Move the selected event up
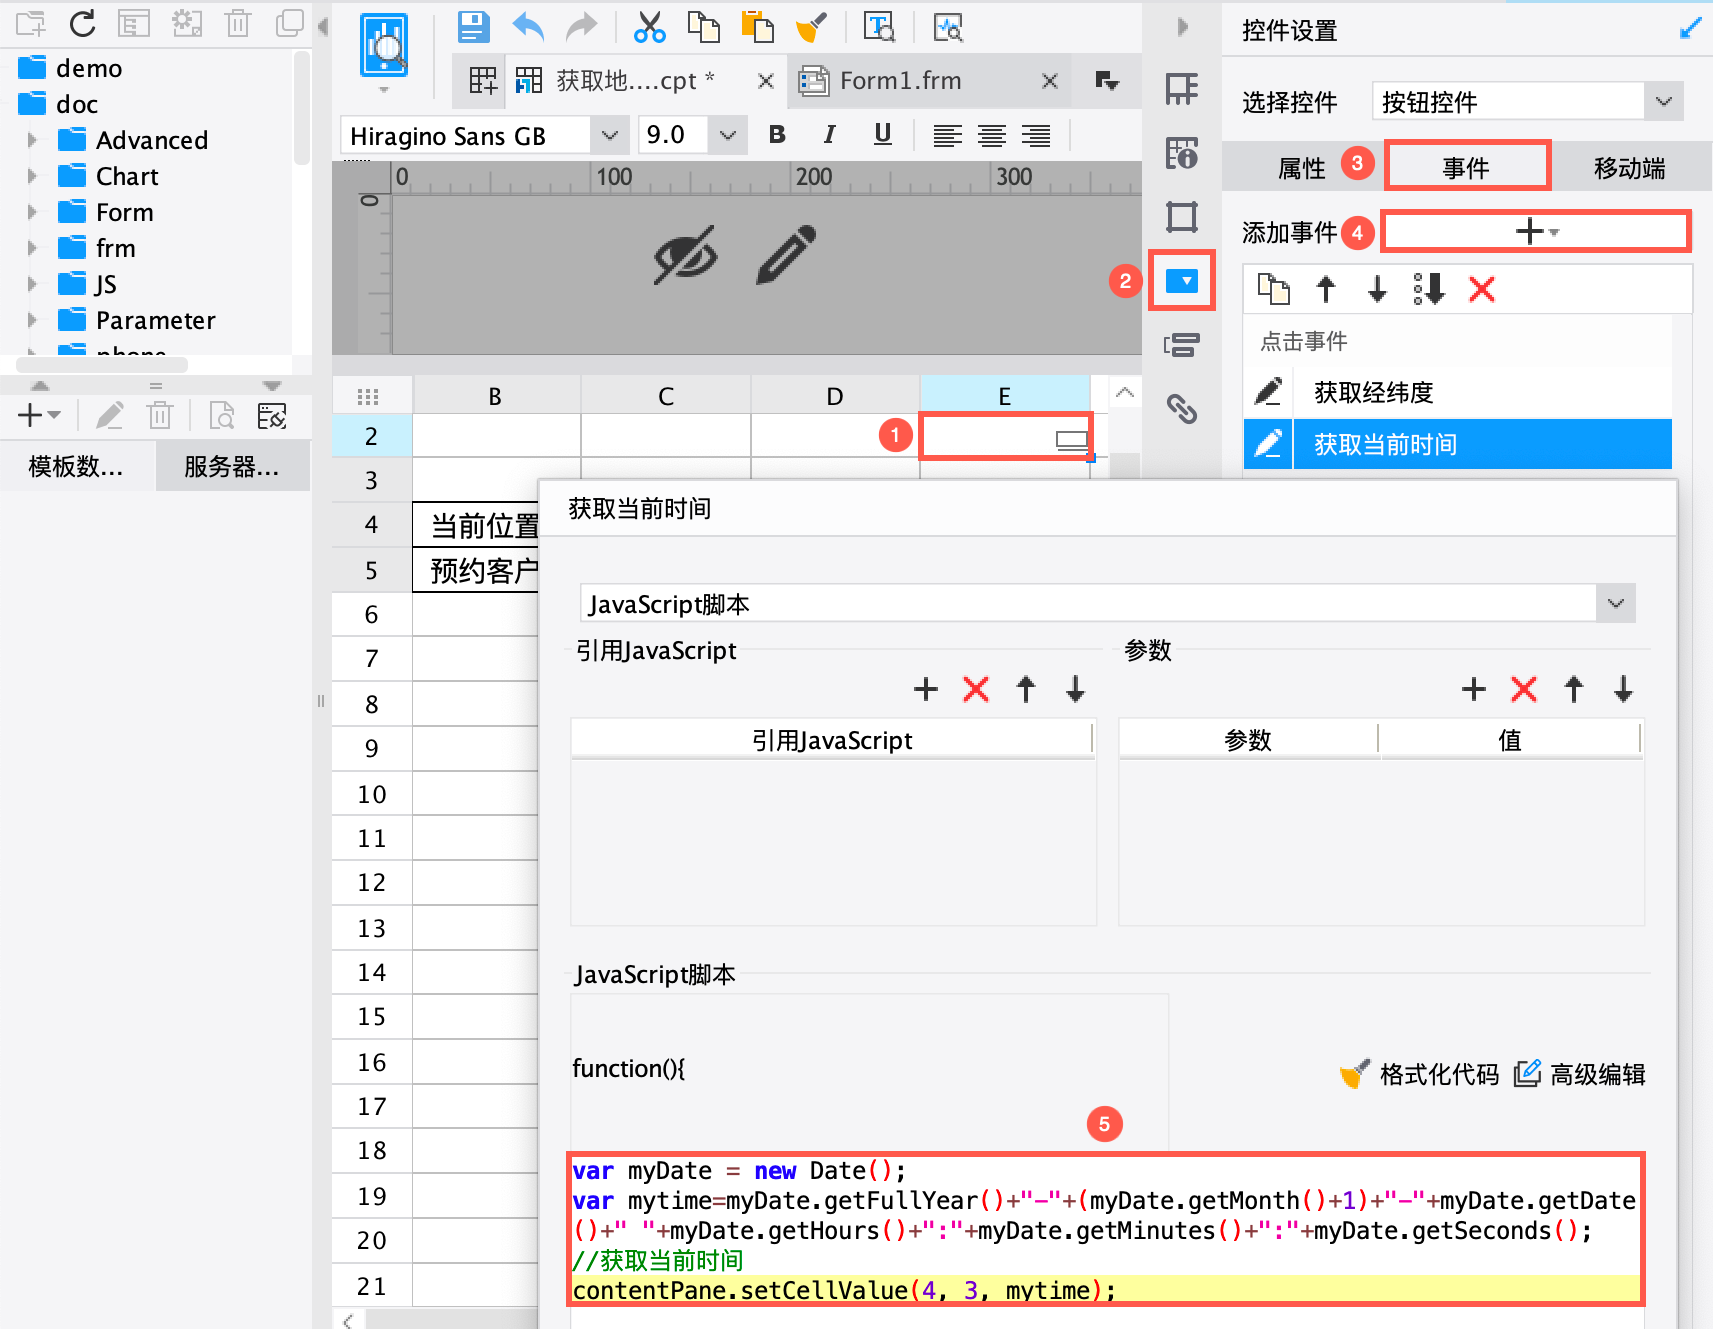Screen dimensions: 1713x1329 point(1326,290)
